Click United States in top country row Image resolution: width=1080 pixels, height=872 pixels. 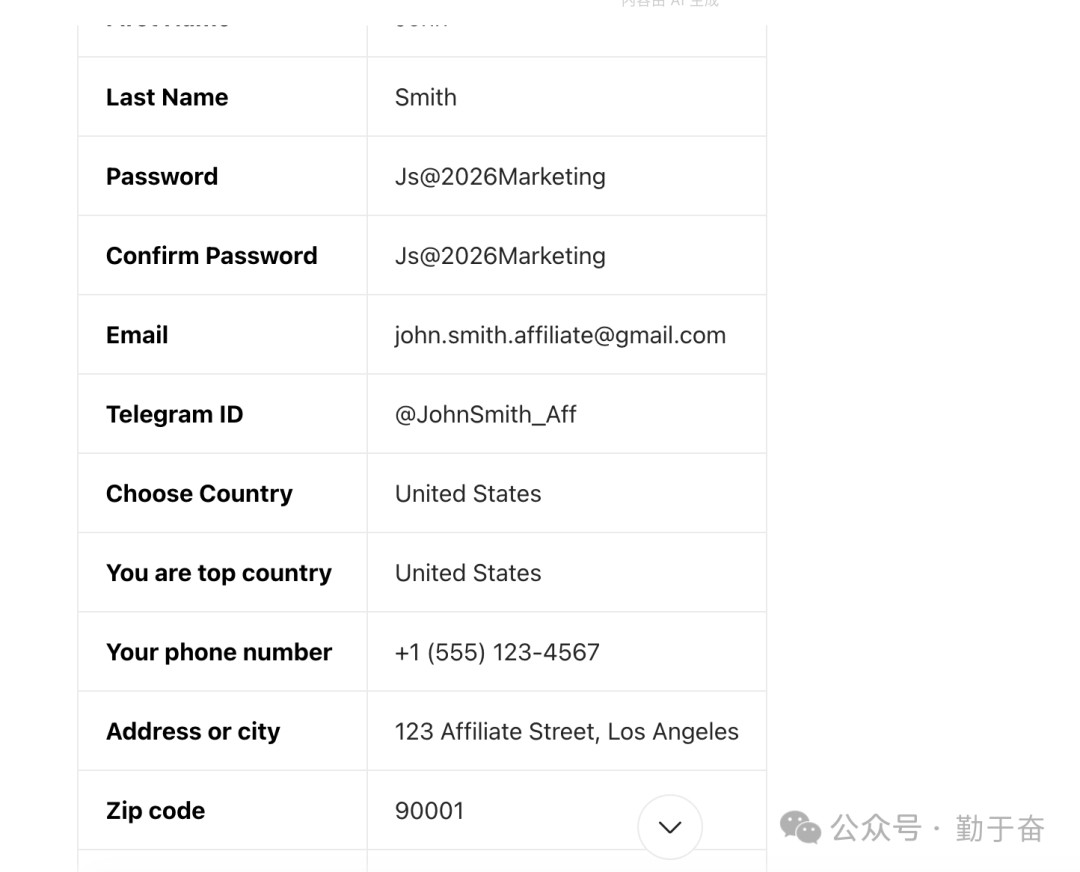click(x=468, y=573)
